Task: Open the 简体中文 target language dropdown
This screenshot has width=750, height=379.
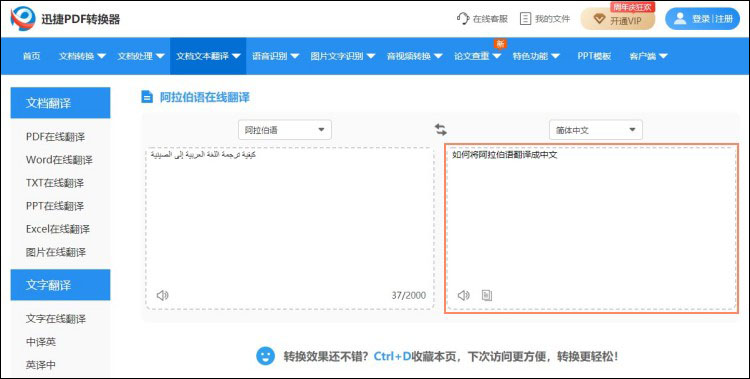Action: [x=596, y=130]
